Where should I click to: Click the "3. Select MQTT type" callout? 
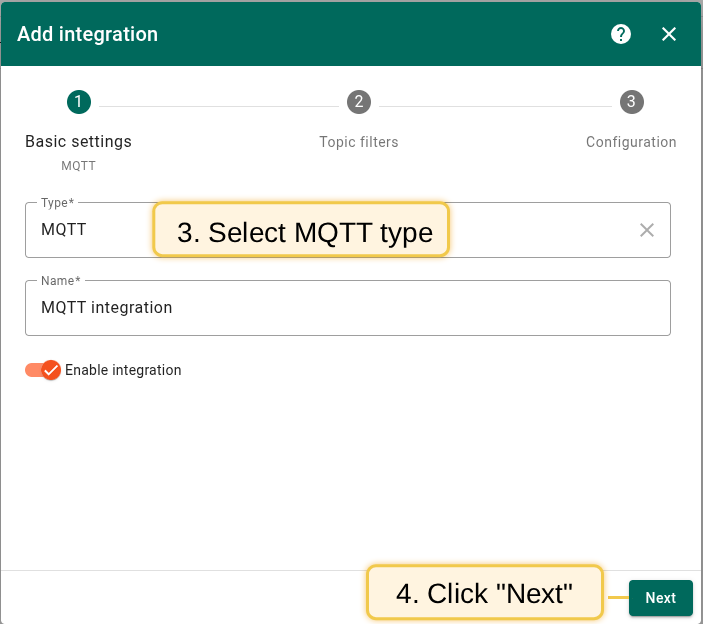tap(301, 231)
